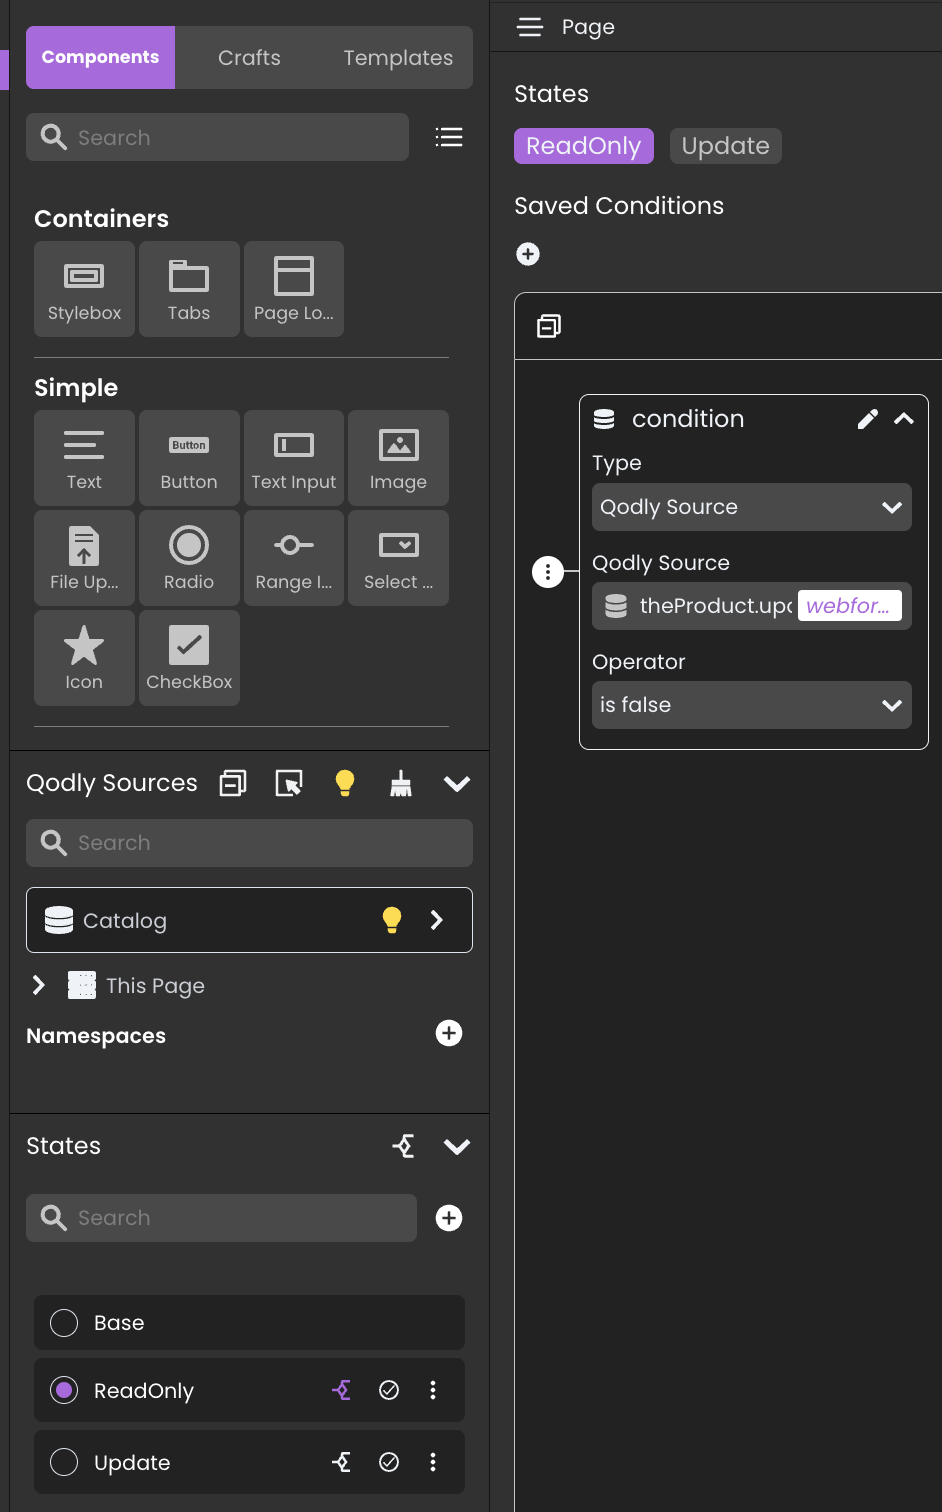Toggle the checkmark icon on ReadOnly state

[x=389, y=1390]
